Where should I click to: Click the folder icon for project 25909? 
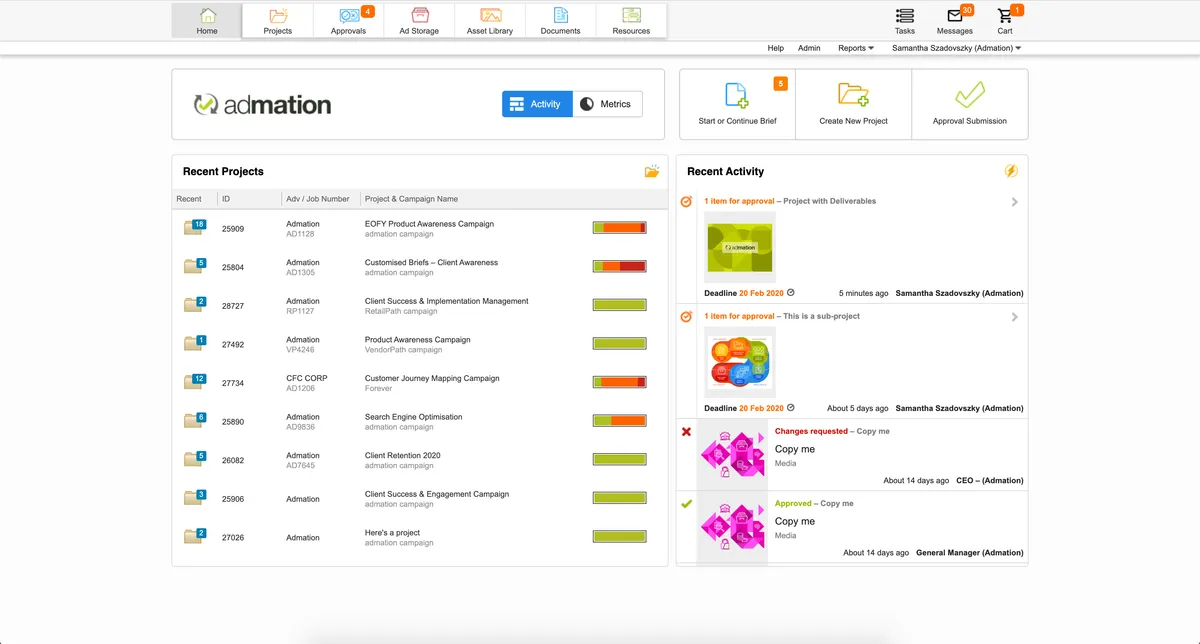tap(194, 228)
